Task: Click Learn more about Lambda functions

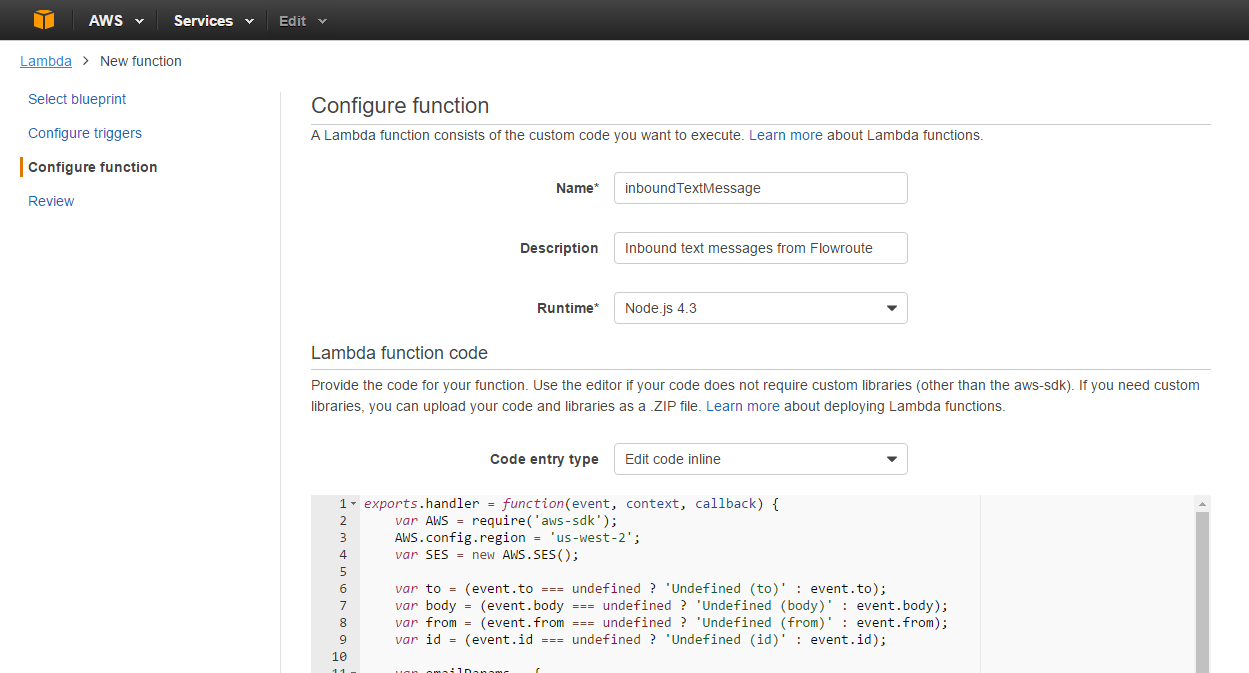Action: 786,135
